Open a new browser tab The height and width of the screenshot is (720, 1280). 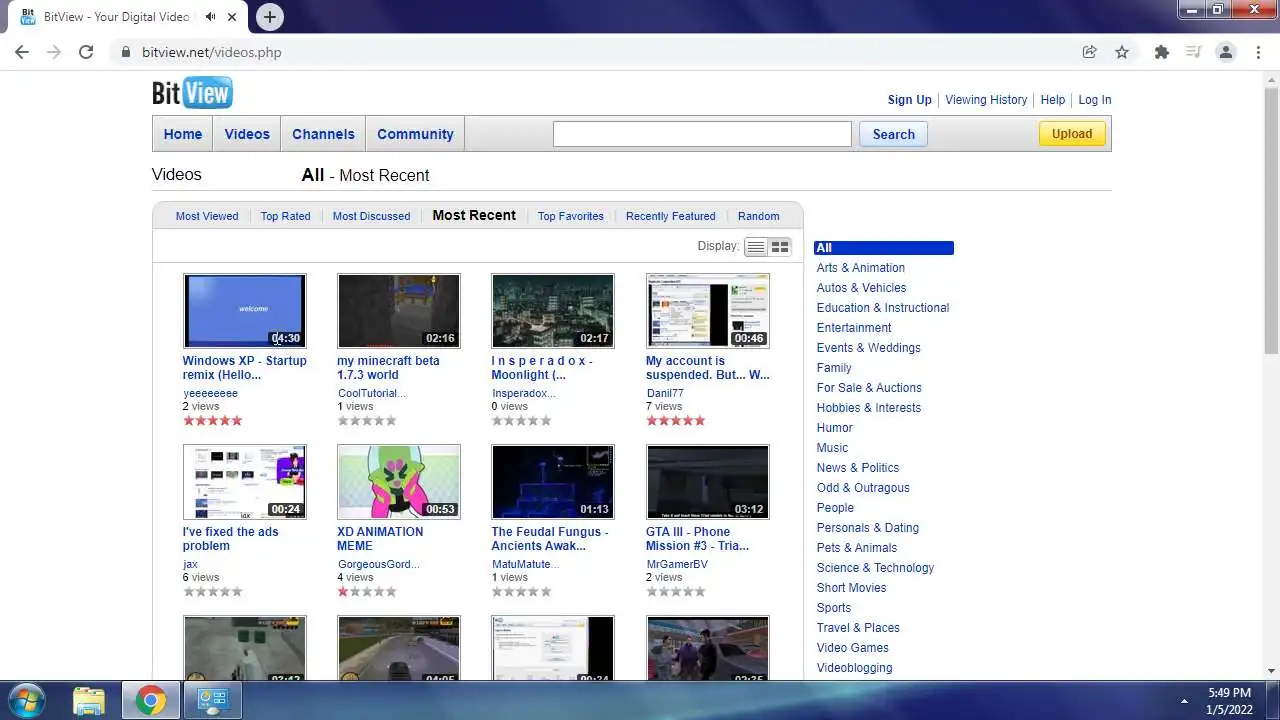click(x=269, y=17)
